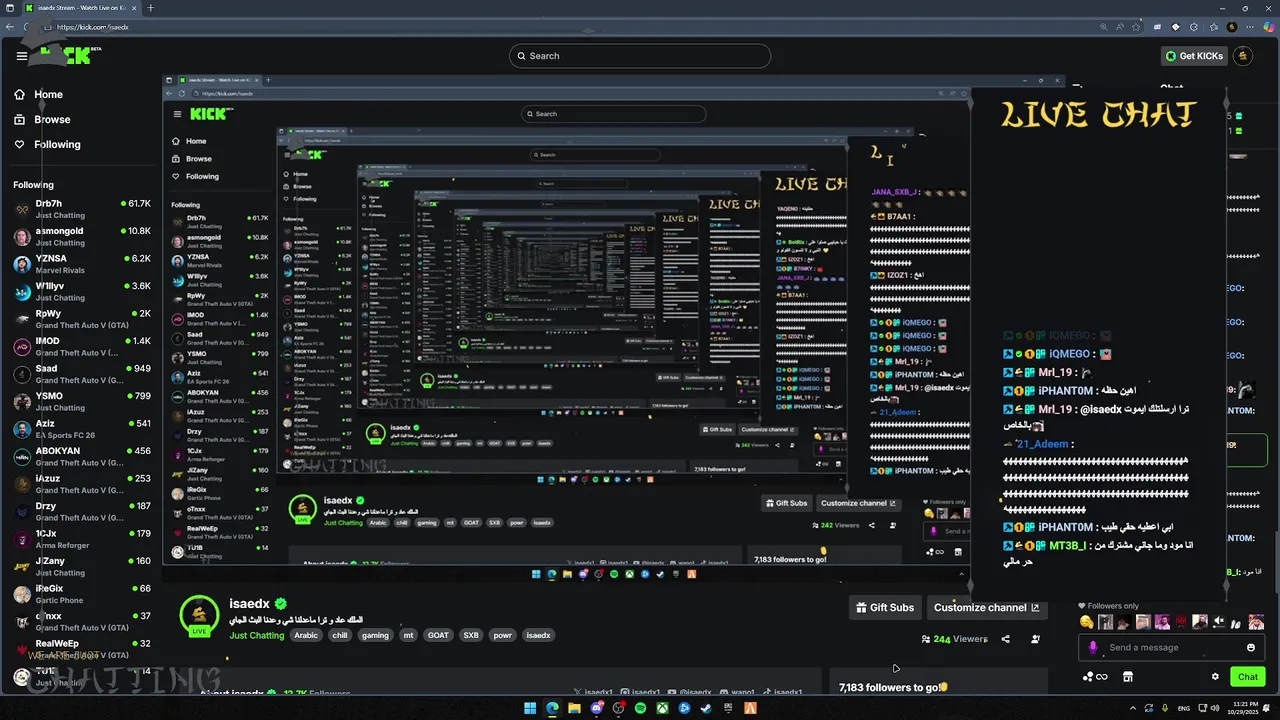This screenshot has width=1280, height=720.
Task: Open Steam from the taskbar
Action: tap(706, 708)
